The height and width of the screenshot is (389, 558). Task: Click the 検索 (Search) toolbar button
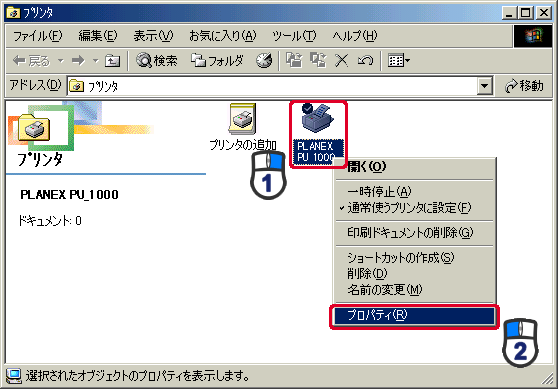(157, 61)
